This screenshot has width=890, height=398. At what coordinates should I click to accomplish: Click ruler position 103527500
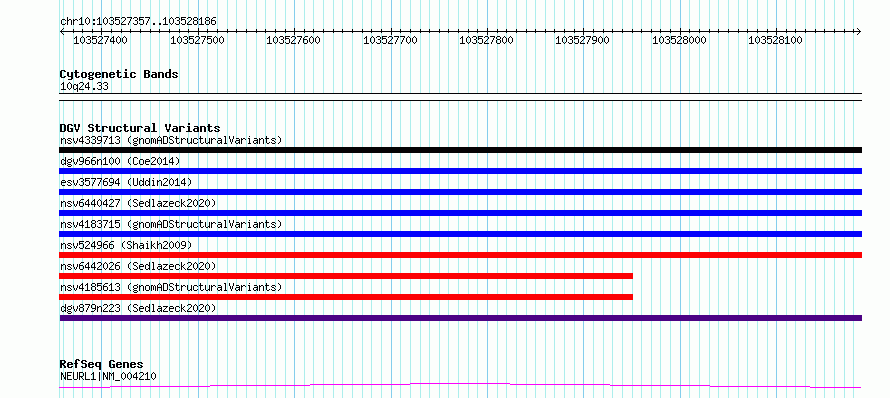click(197, 40)
